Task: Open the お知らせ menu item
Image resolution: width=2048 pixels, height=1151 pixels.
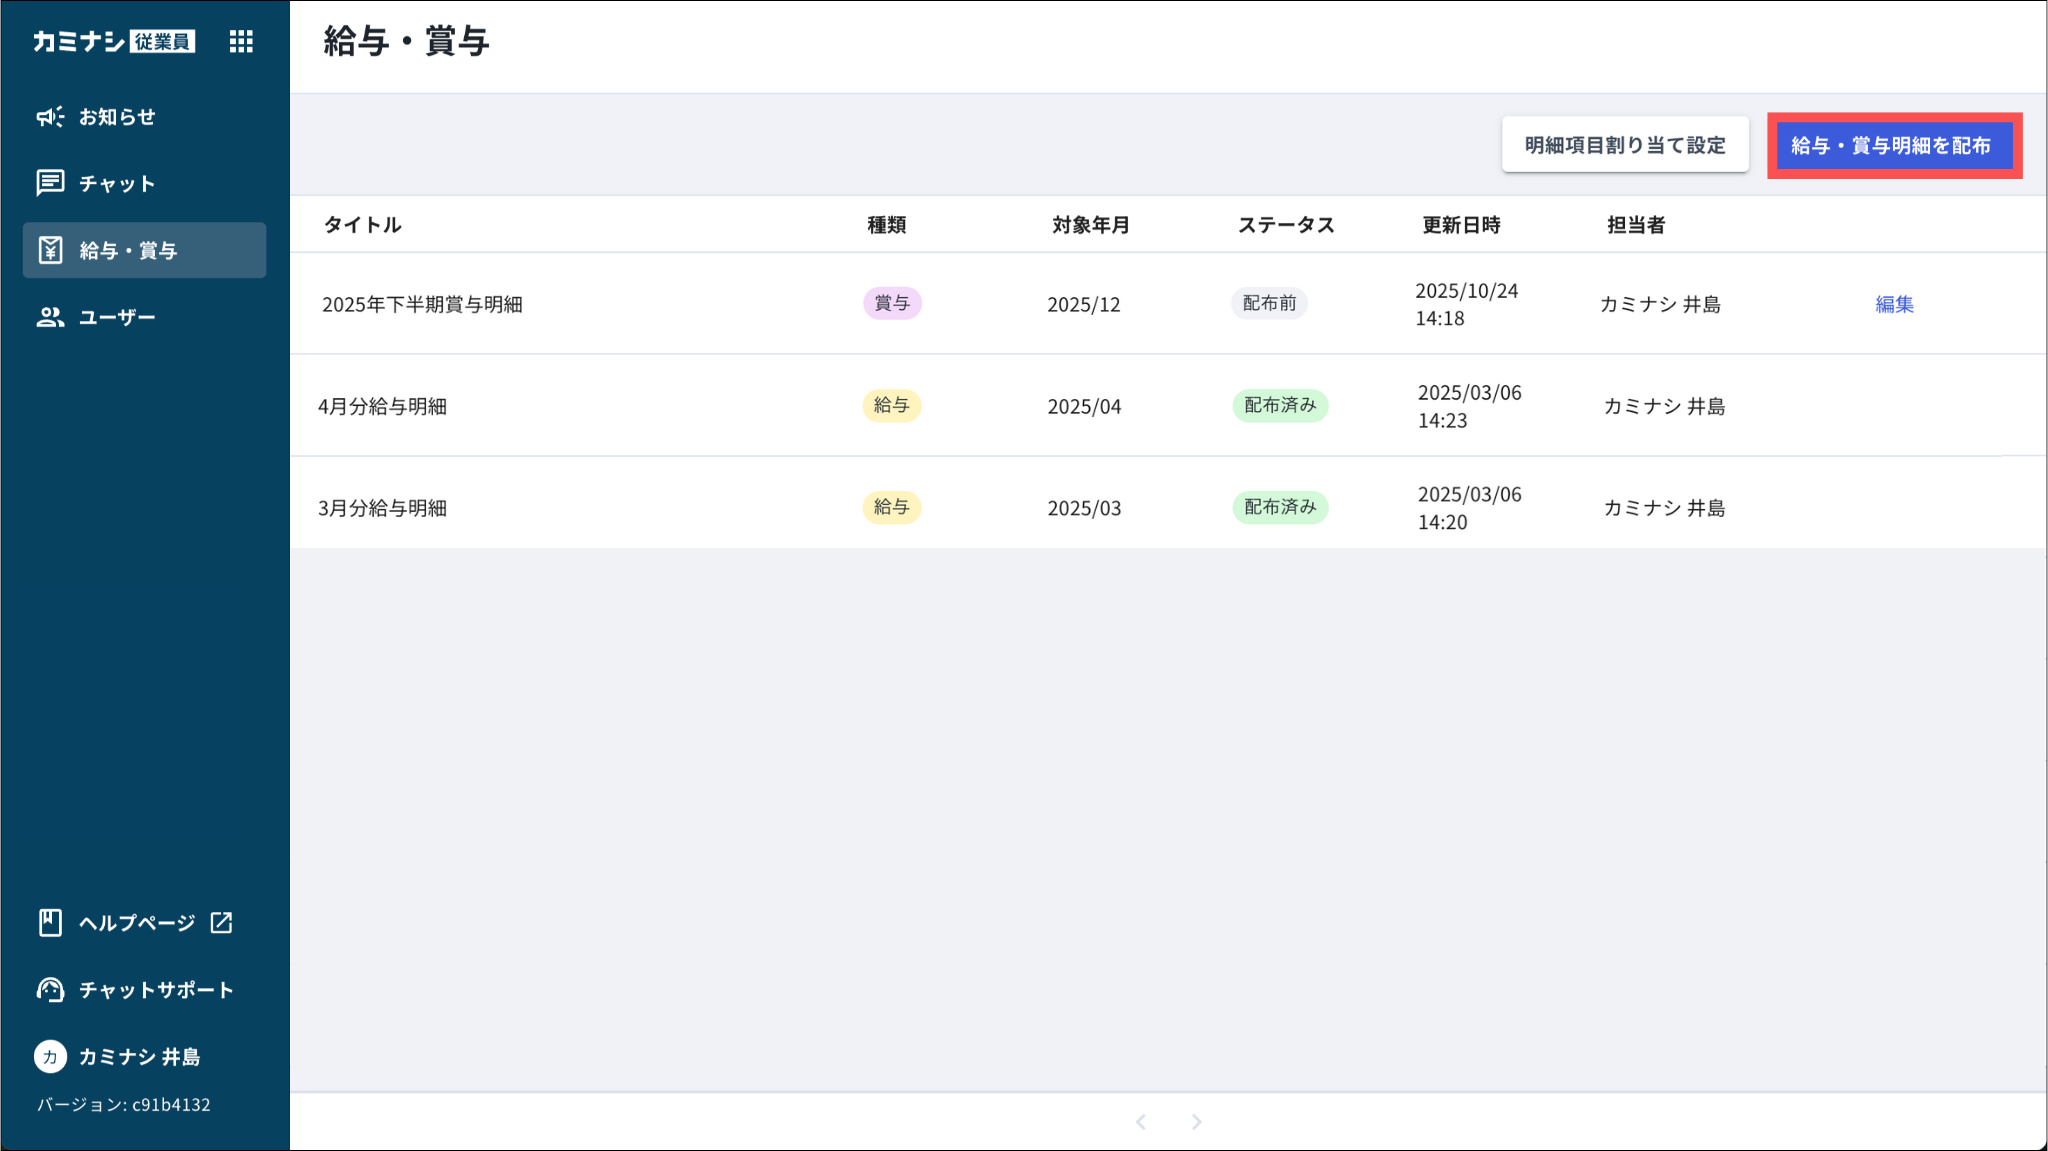Action: coord(117,117)
